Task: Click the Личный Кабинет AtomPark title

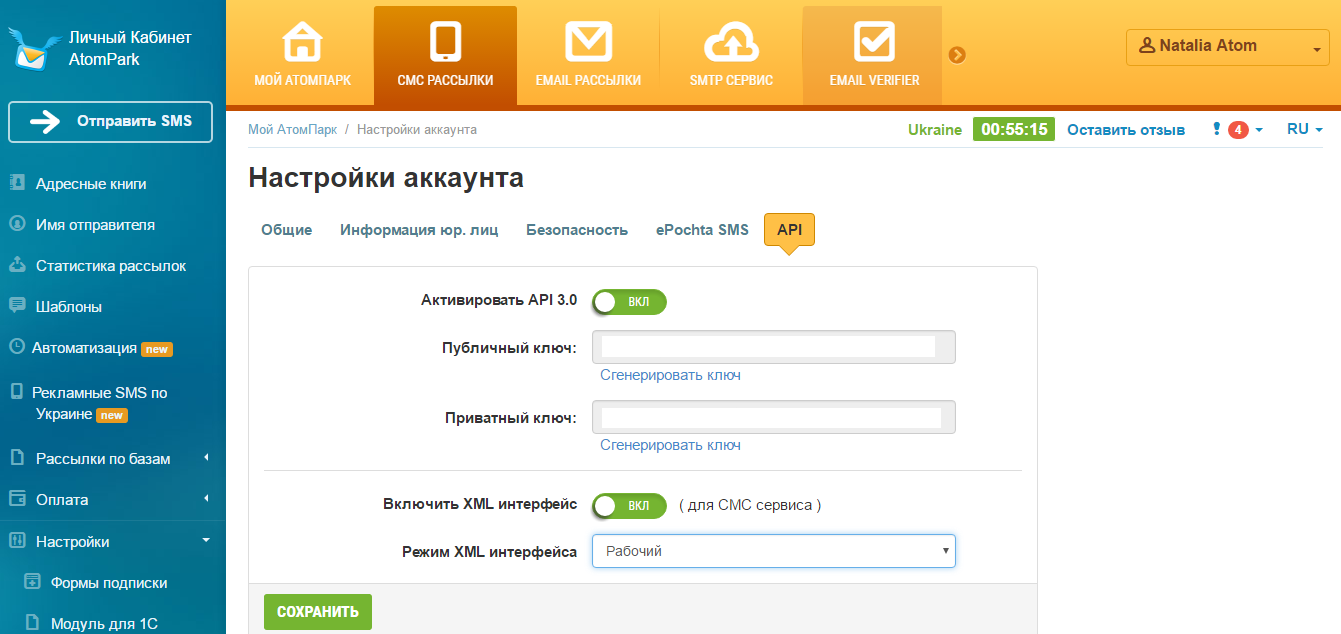Action: [x=130, y=48]
